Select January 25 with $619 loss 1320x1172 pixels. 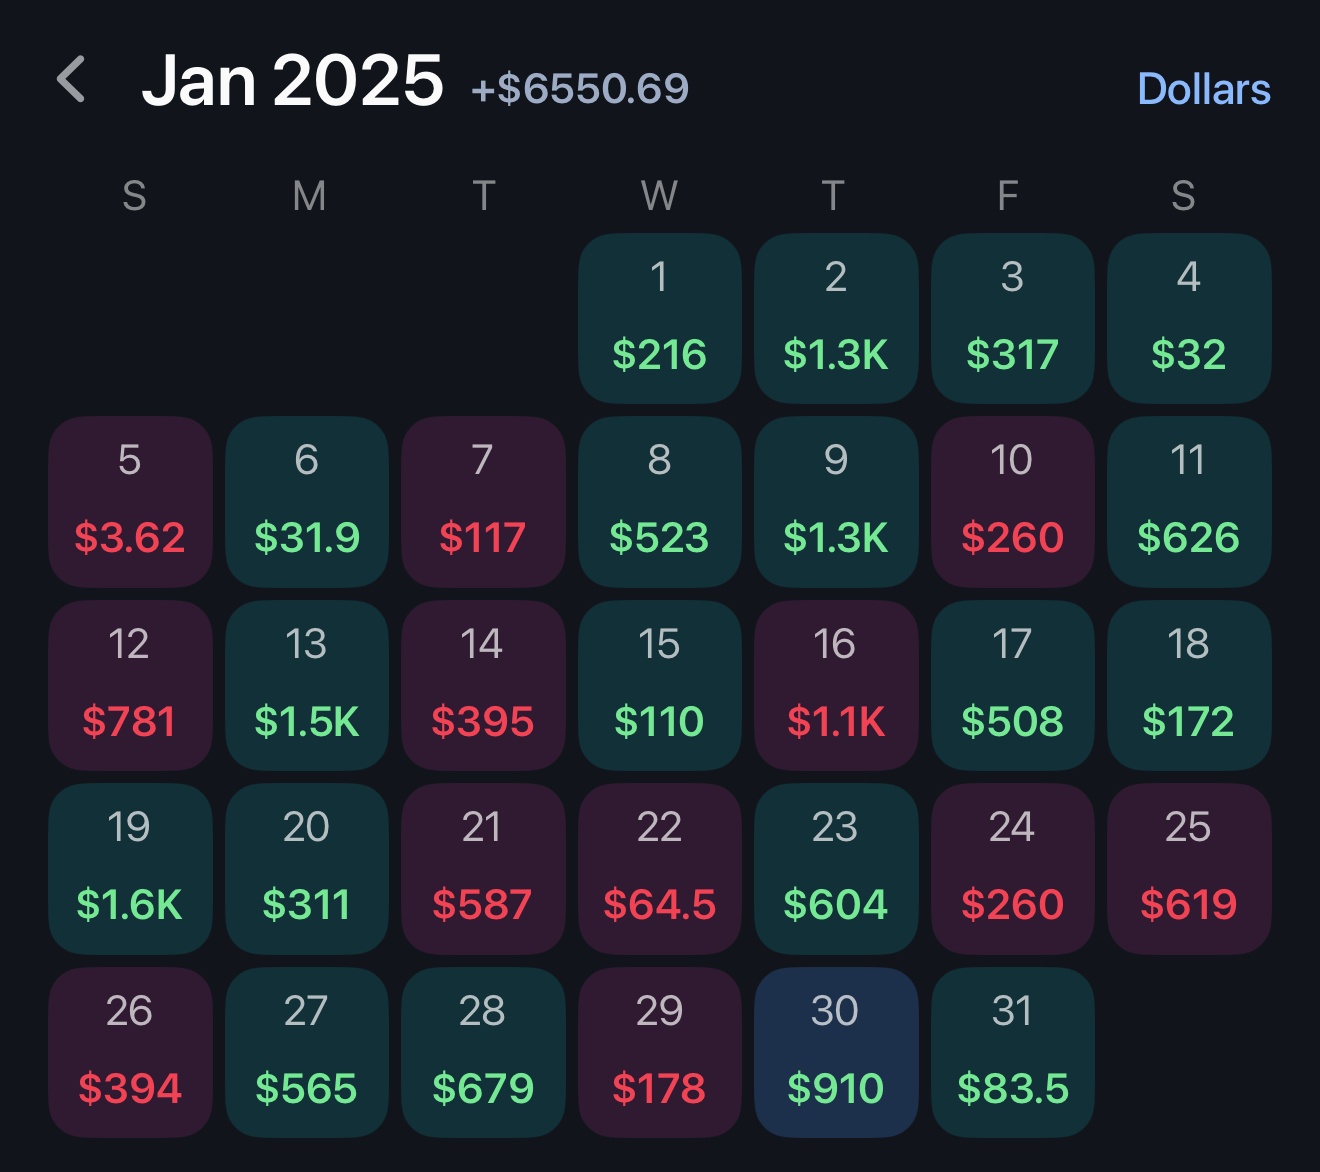(1188, 868)
